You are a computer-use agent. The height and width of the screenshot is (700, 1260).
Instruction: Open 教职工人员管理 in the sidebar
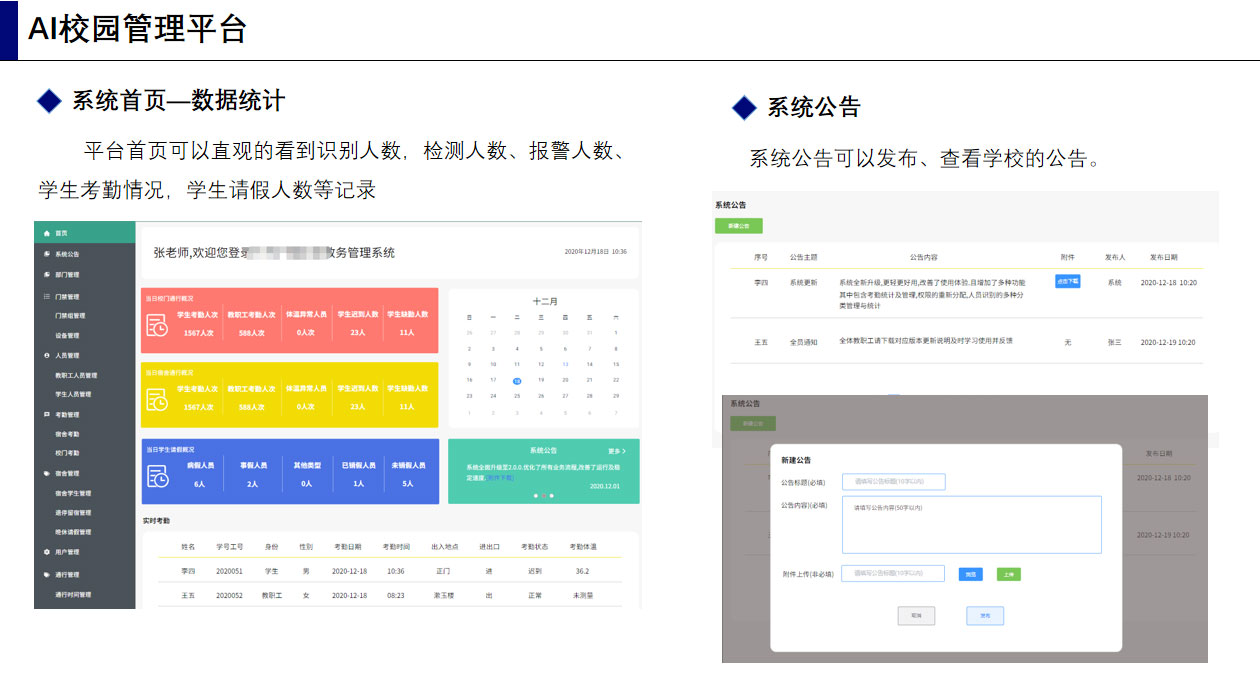(76, 375)
